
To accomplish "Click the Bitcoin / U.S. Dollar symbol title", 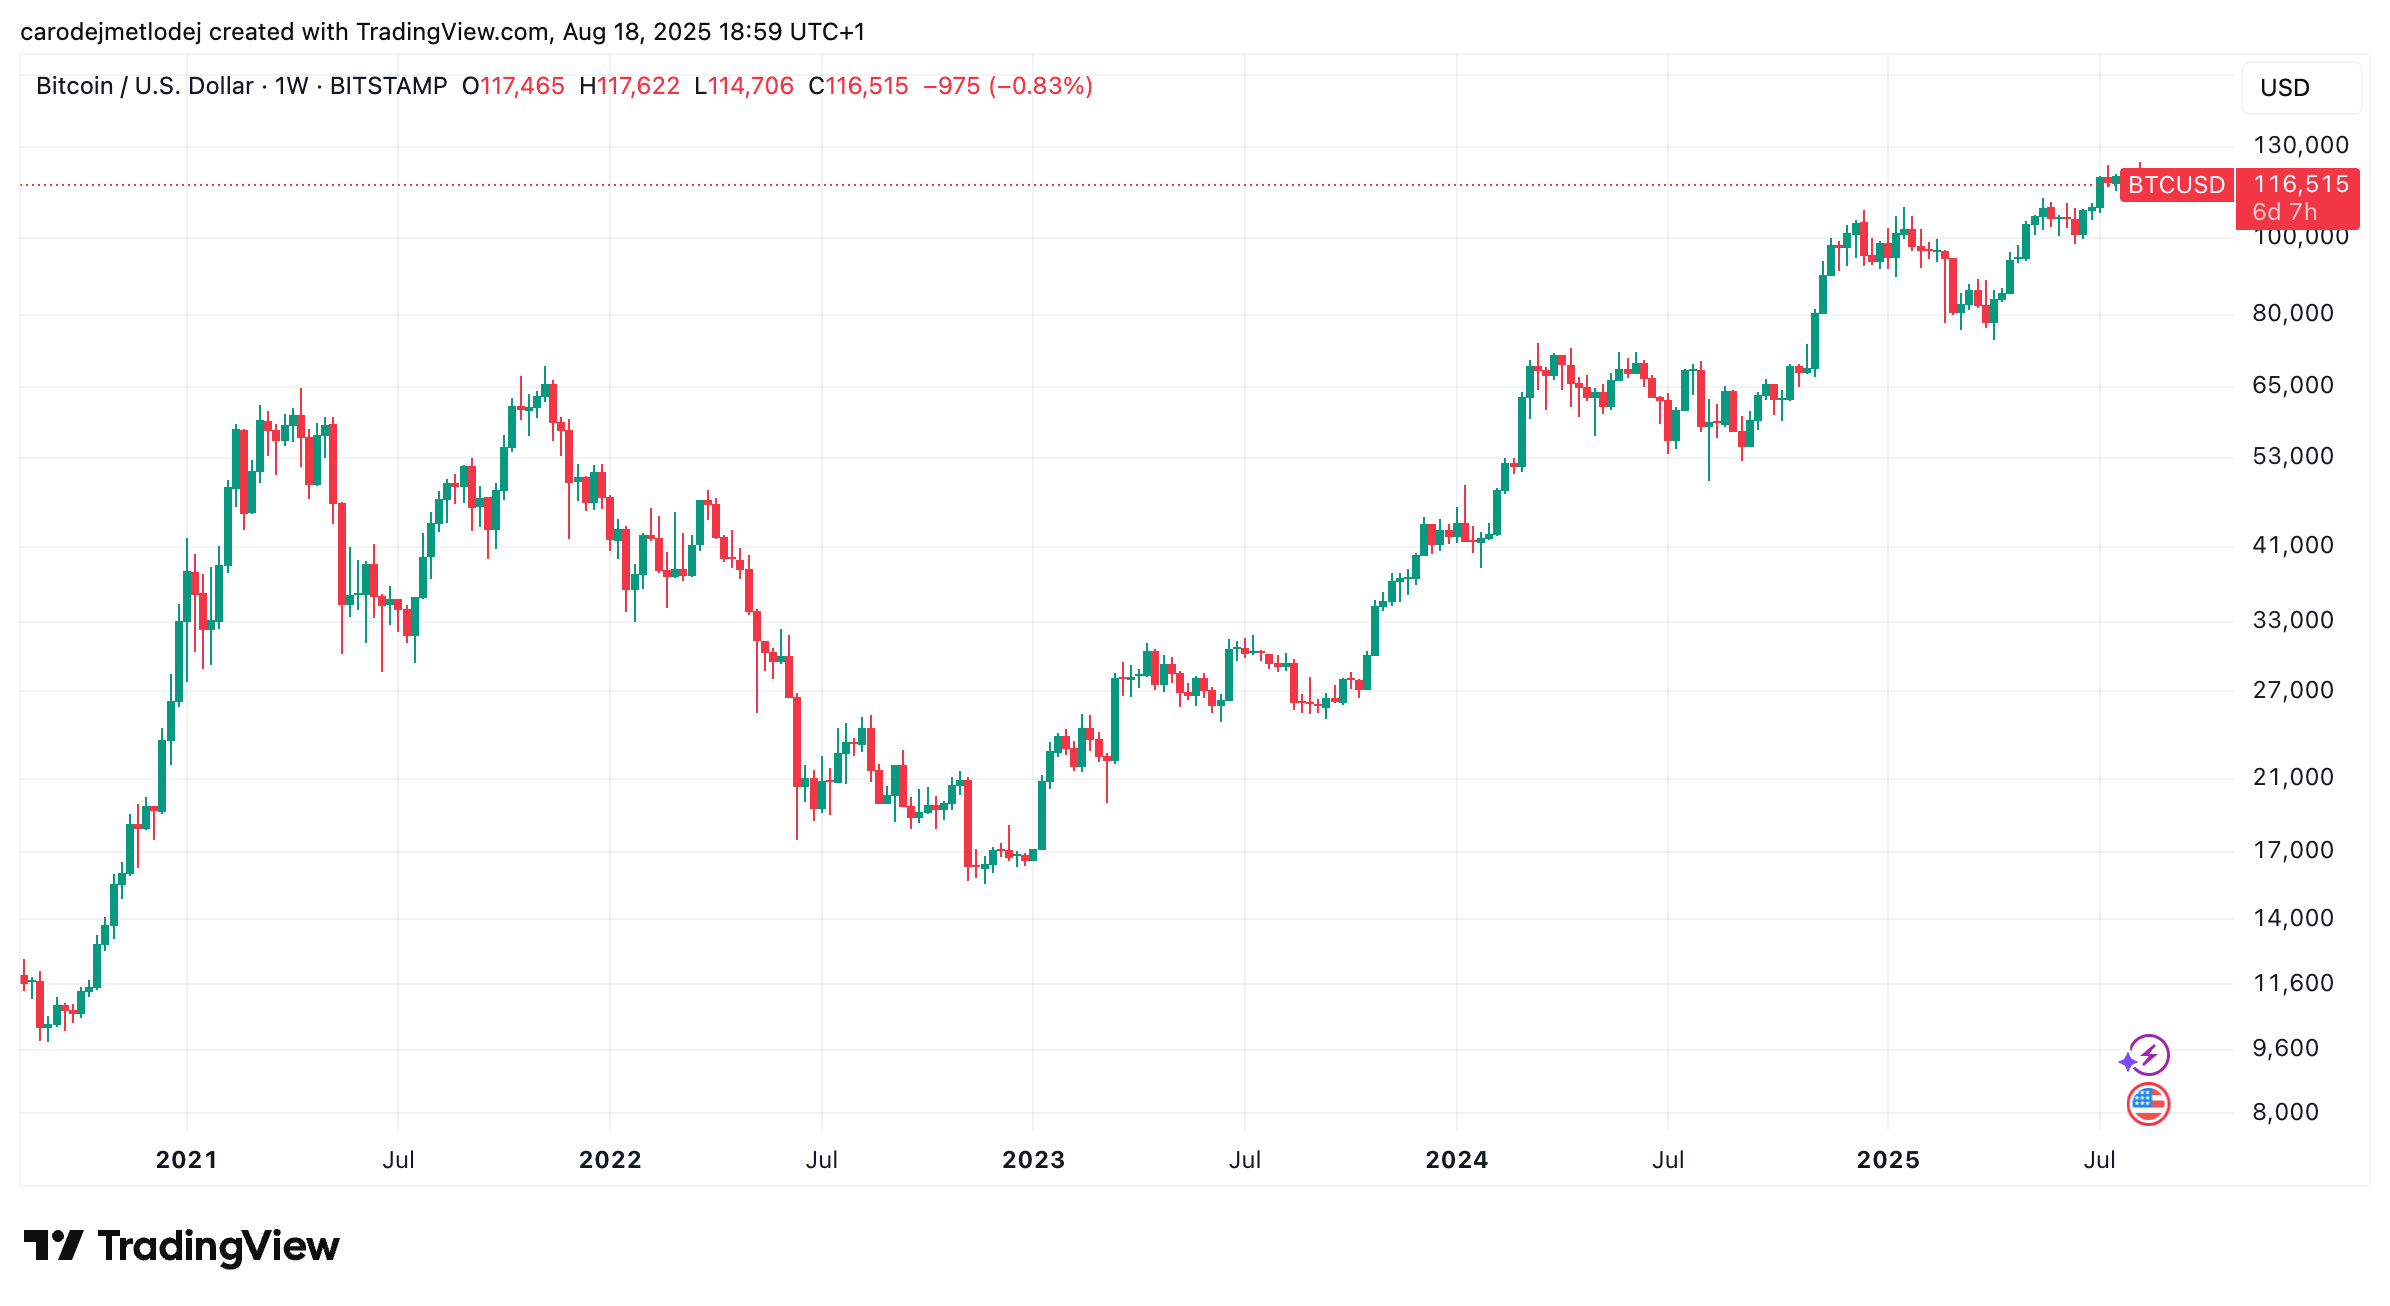I will pyautogui.click(x=145, y=86).
